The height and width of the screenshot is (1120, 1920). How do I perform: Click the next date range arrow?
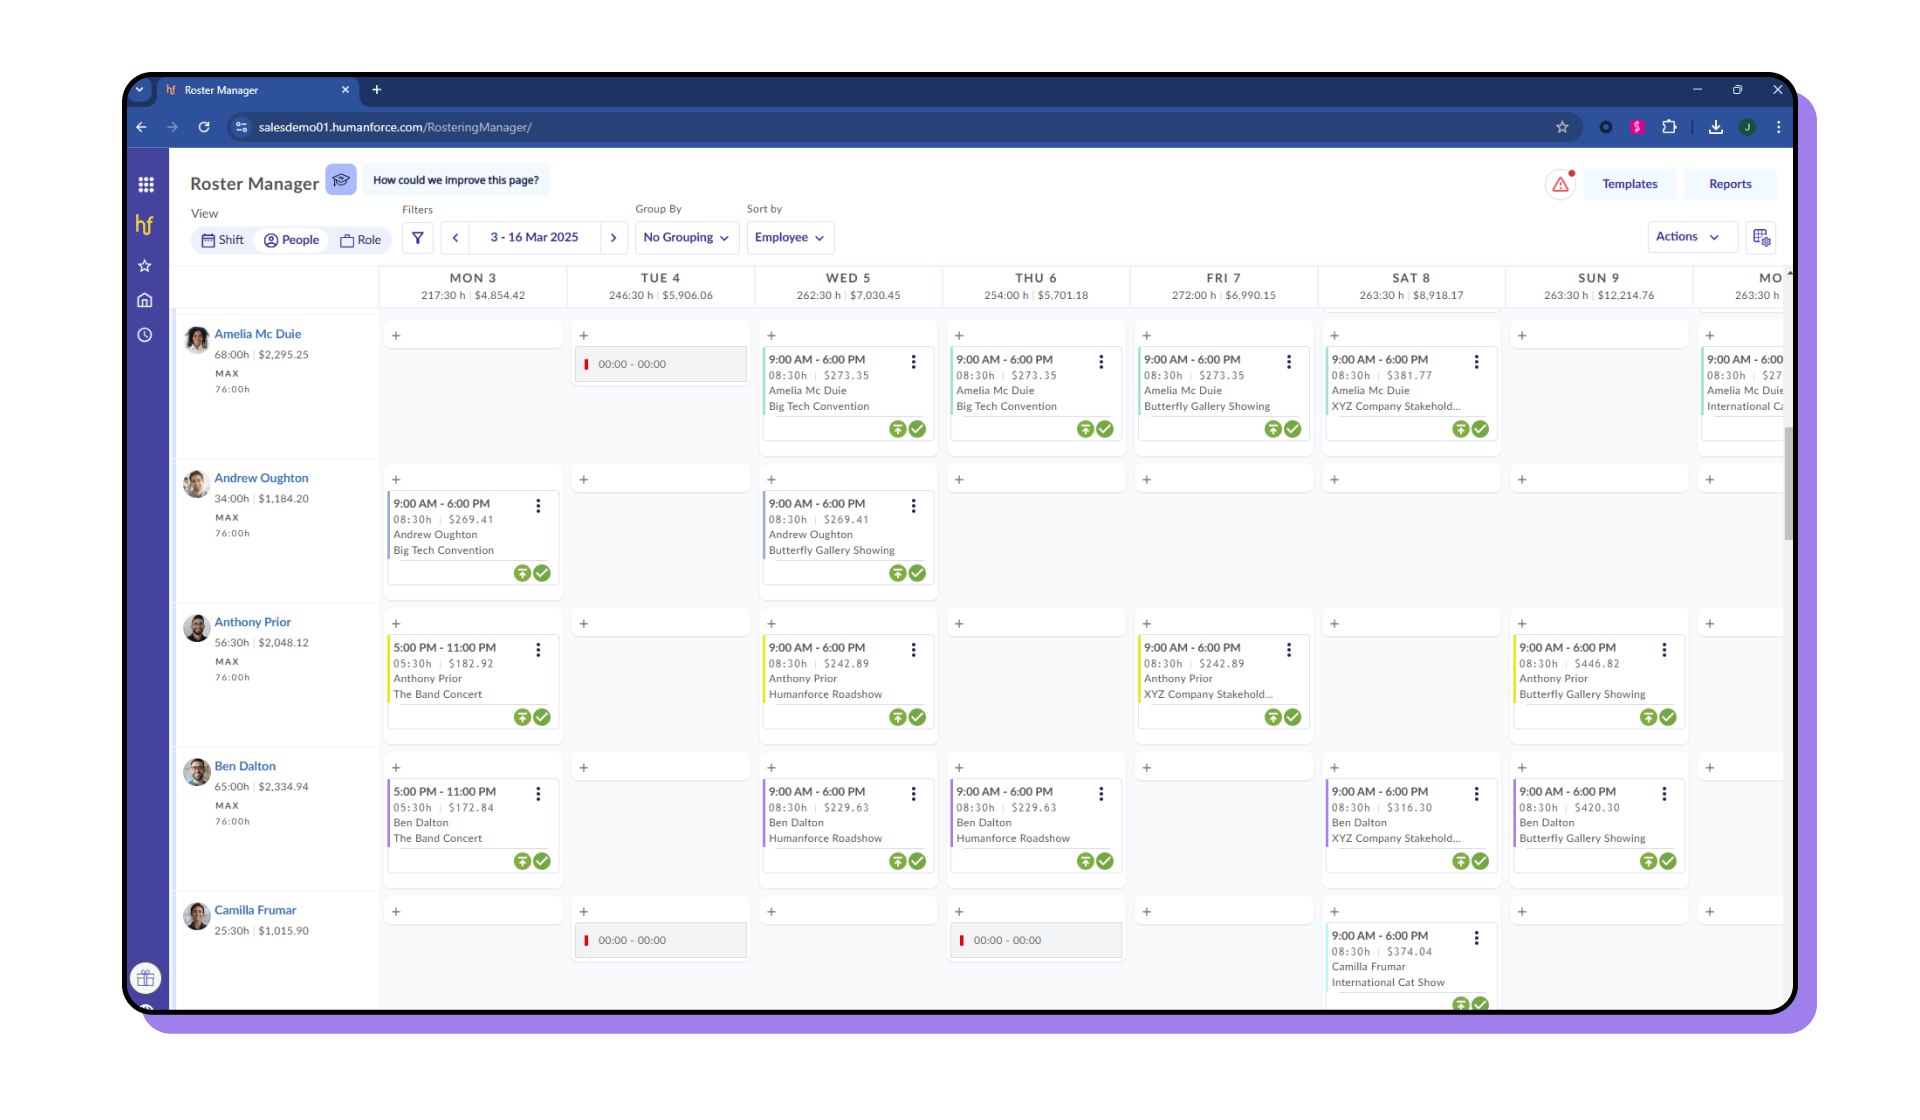613,237
